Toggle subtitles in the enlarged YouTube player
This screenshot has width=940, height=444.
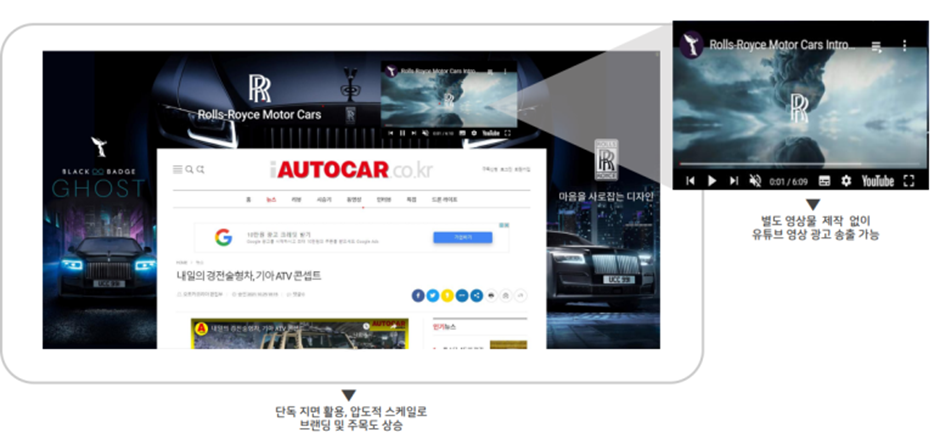824,180
